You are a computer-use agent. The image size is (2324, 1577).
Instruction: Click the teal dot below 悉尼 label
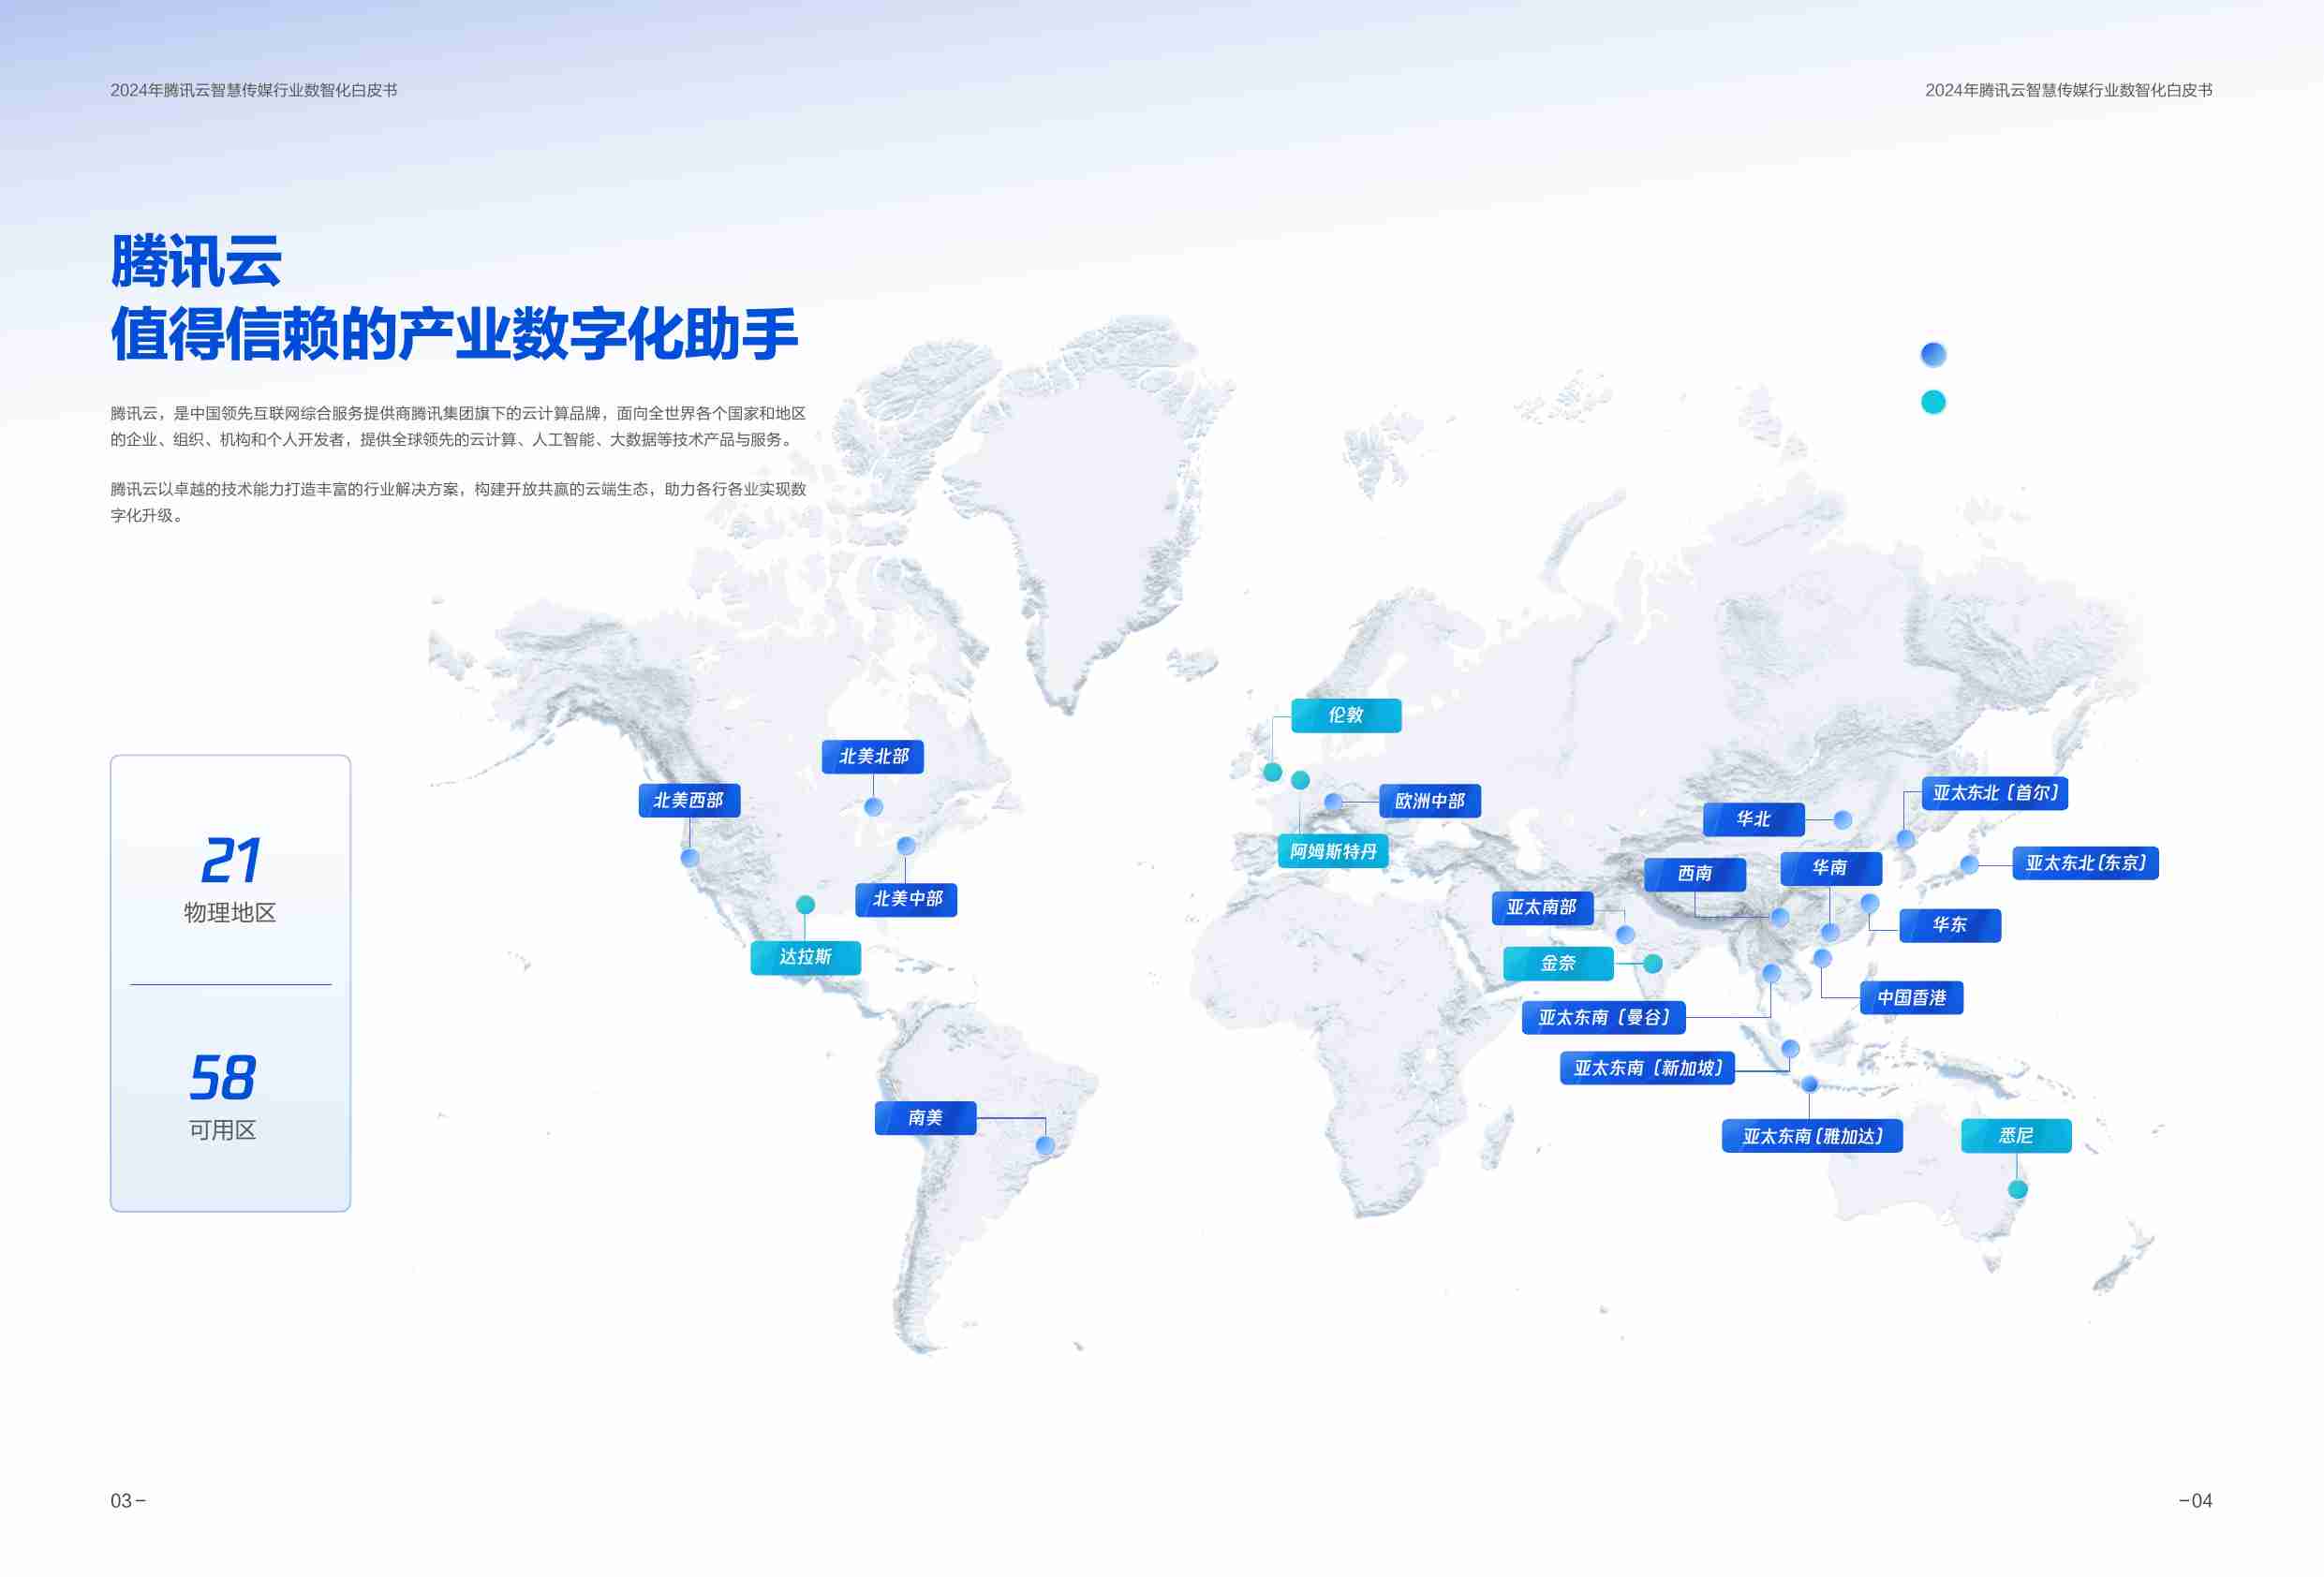point(2018,1189)
